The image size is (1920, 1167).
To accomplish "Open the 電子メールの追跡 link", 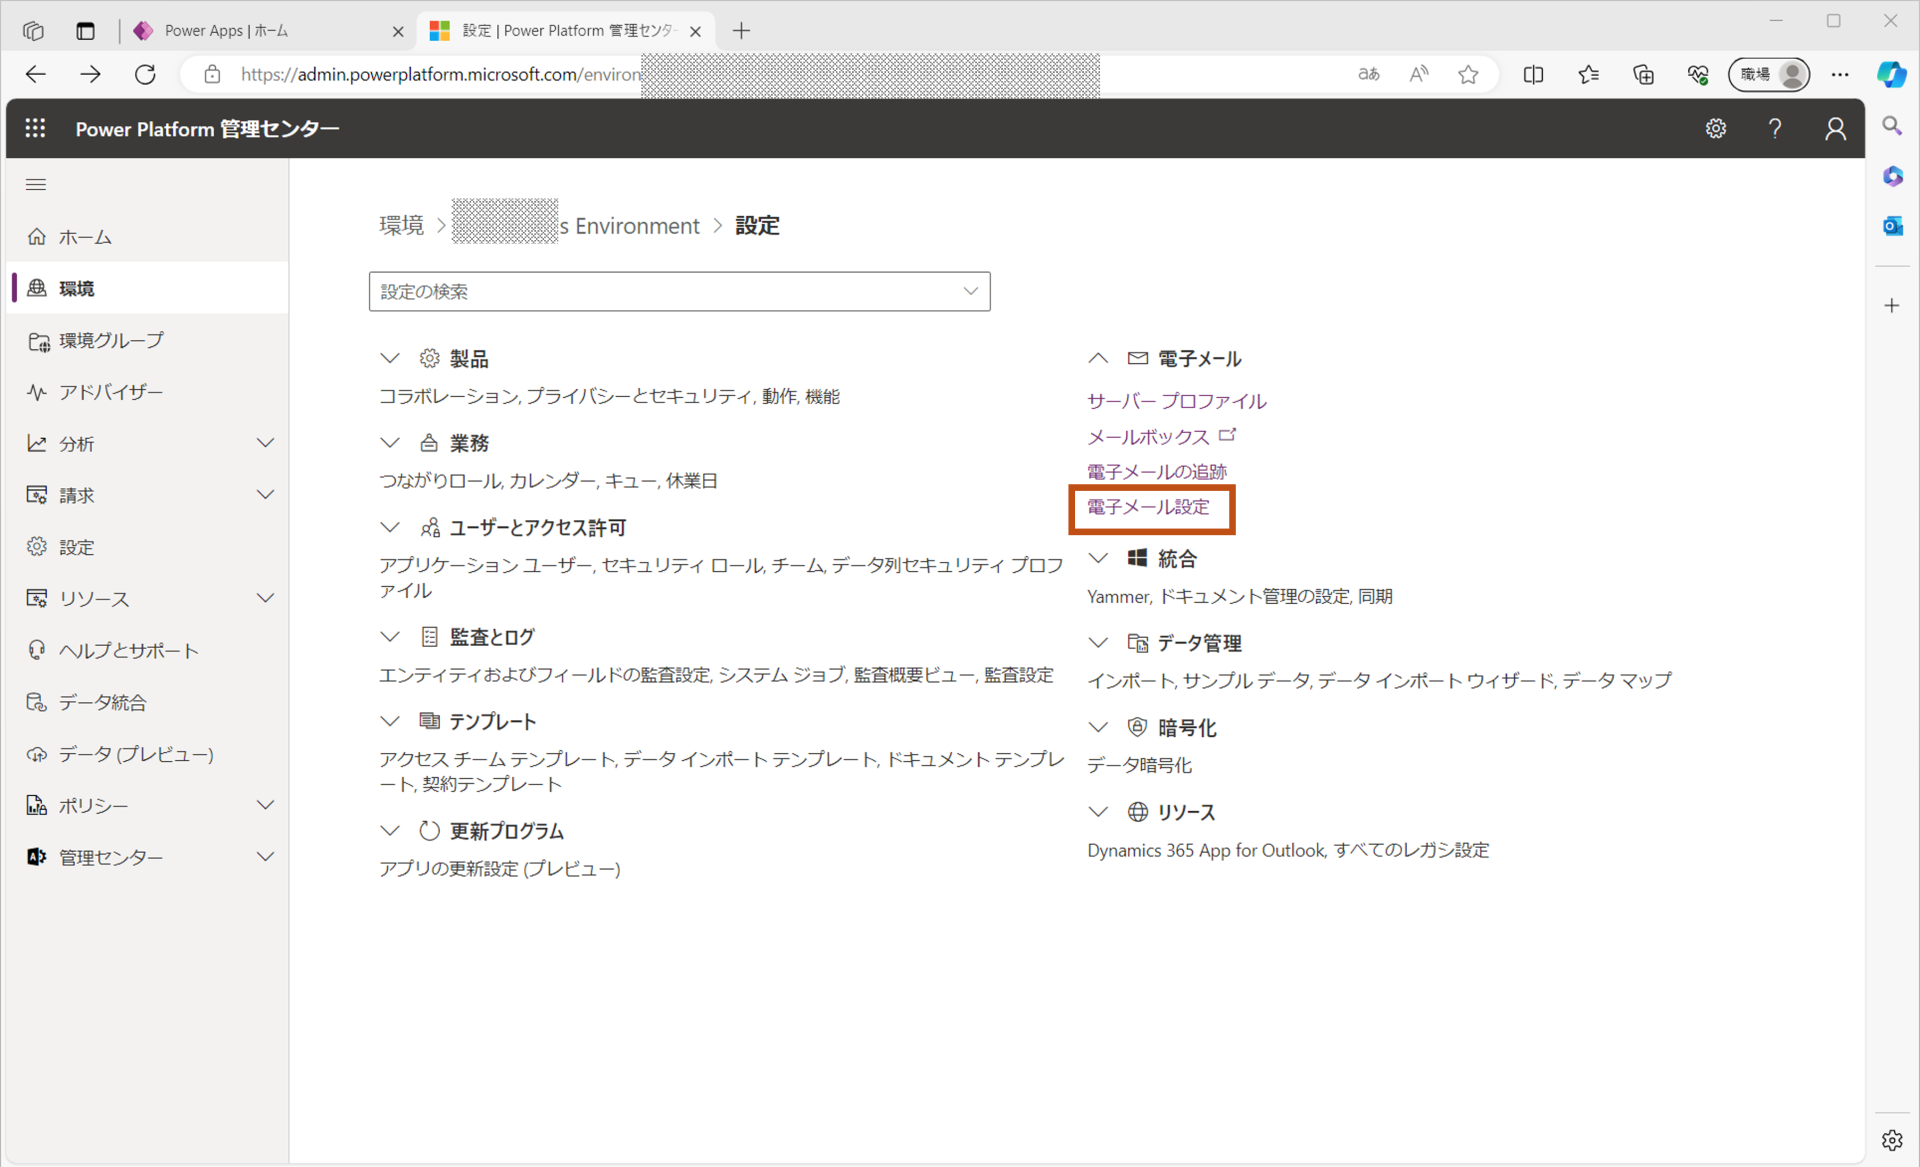I will click(x=1157, y=471).
